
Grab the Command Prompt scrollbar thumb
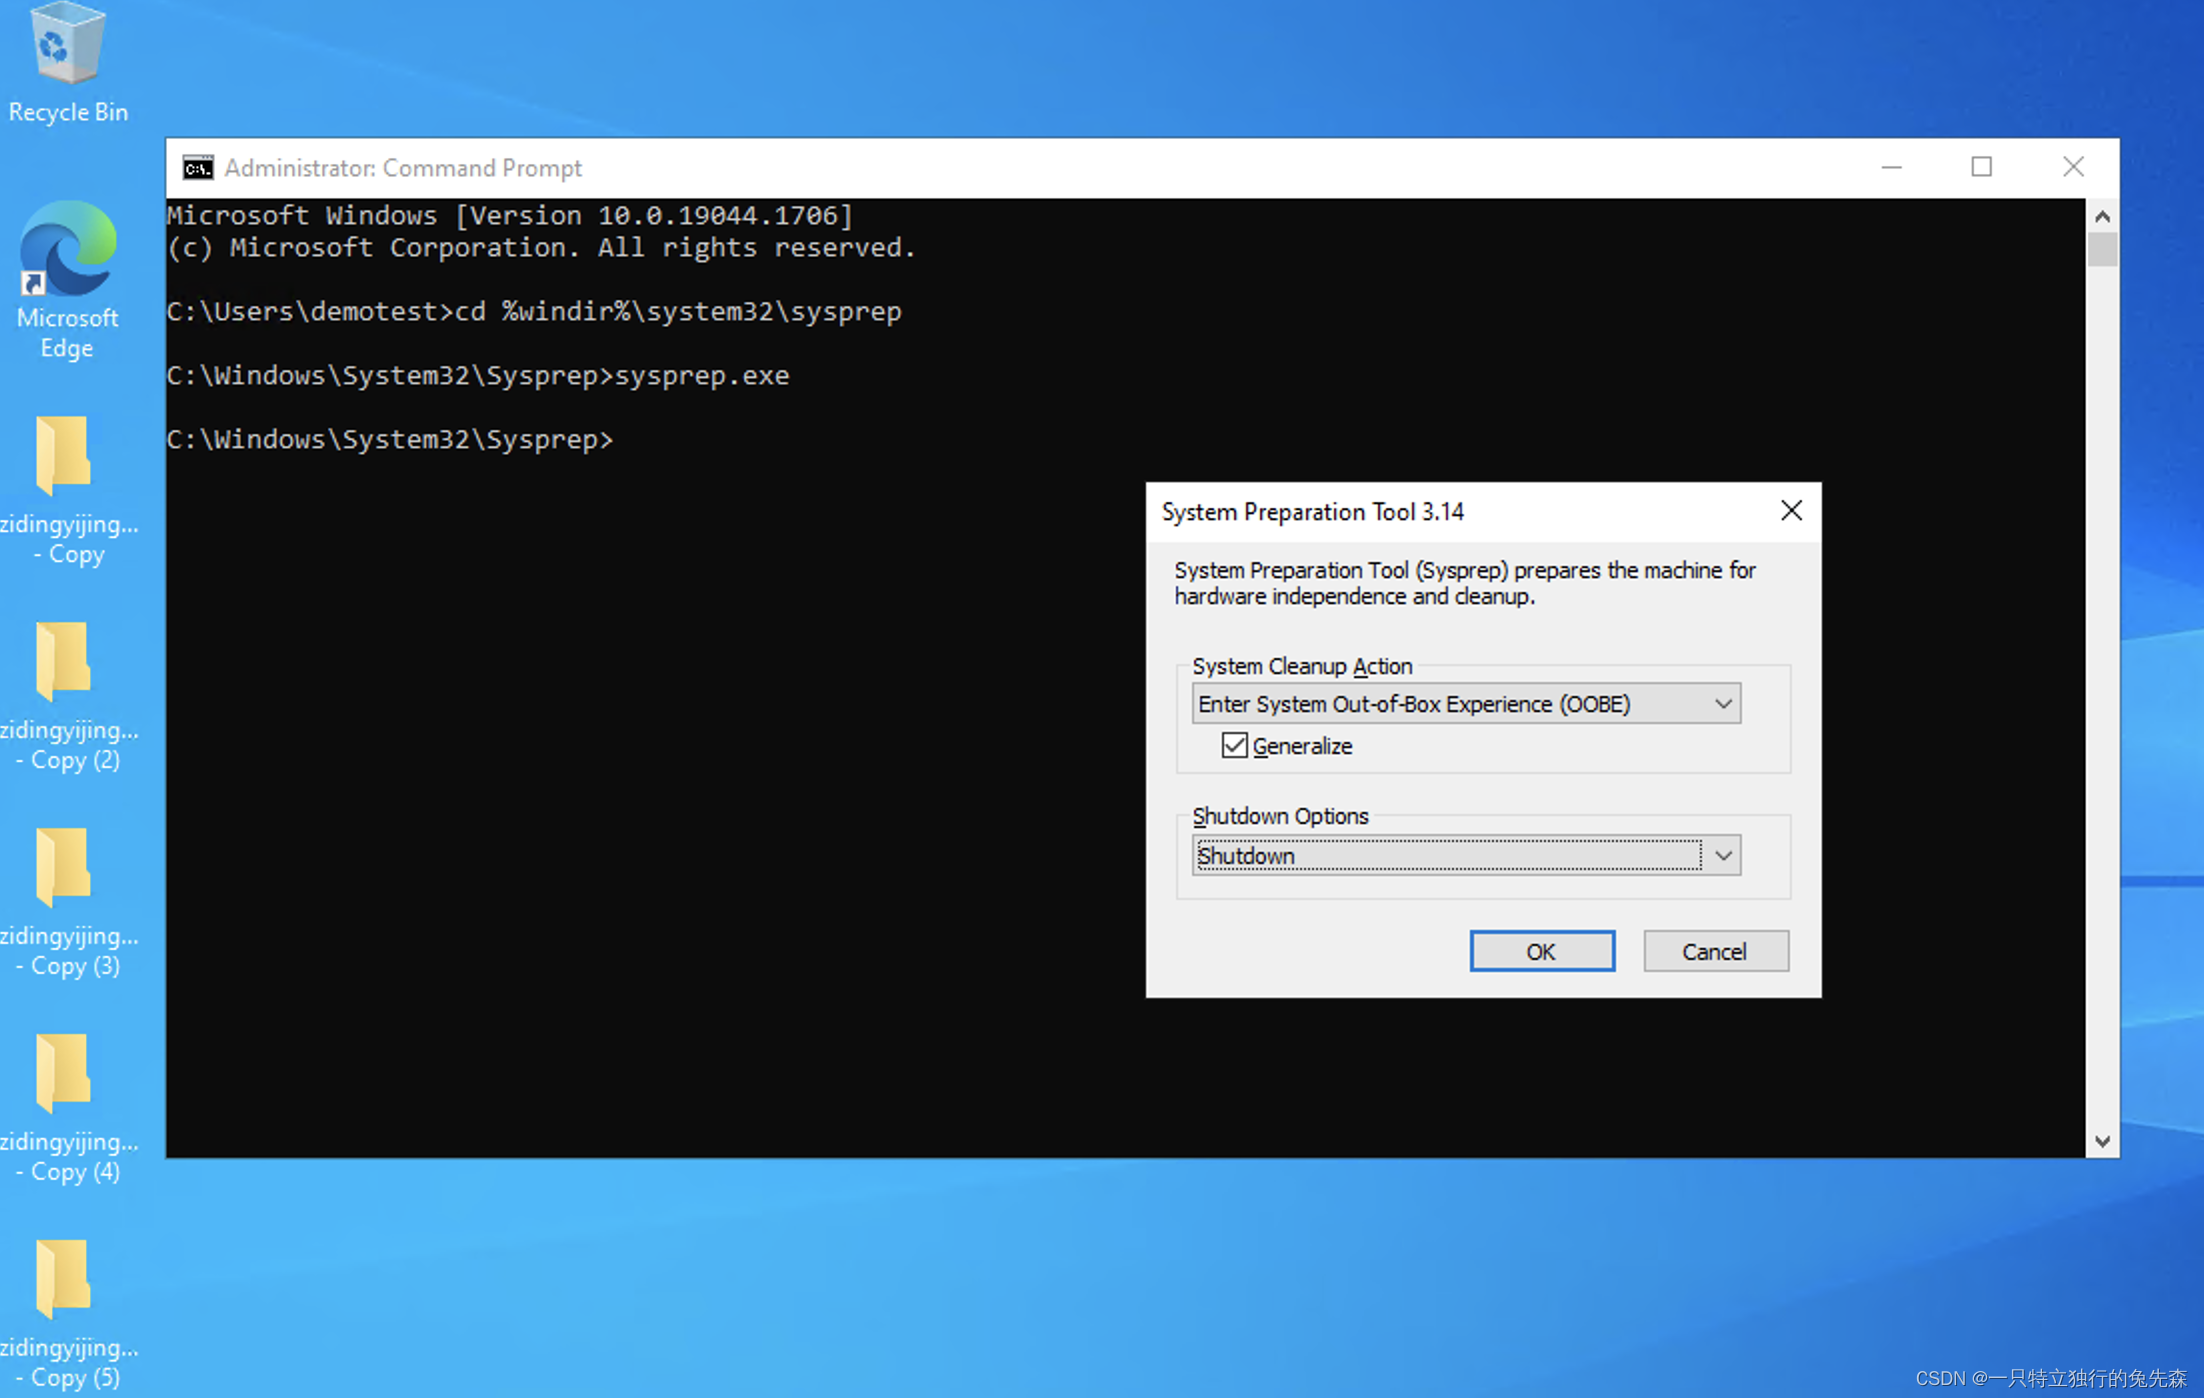(x=2102, y=250)
